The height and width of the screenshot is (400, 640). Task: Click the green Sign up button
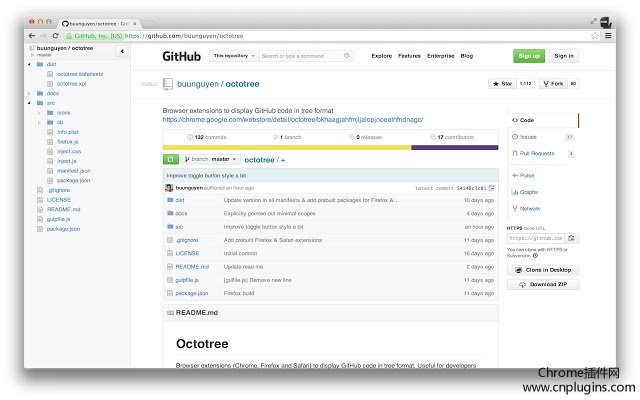(529, 56)
